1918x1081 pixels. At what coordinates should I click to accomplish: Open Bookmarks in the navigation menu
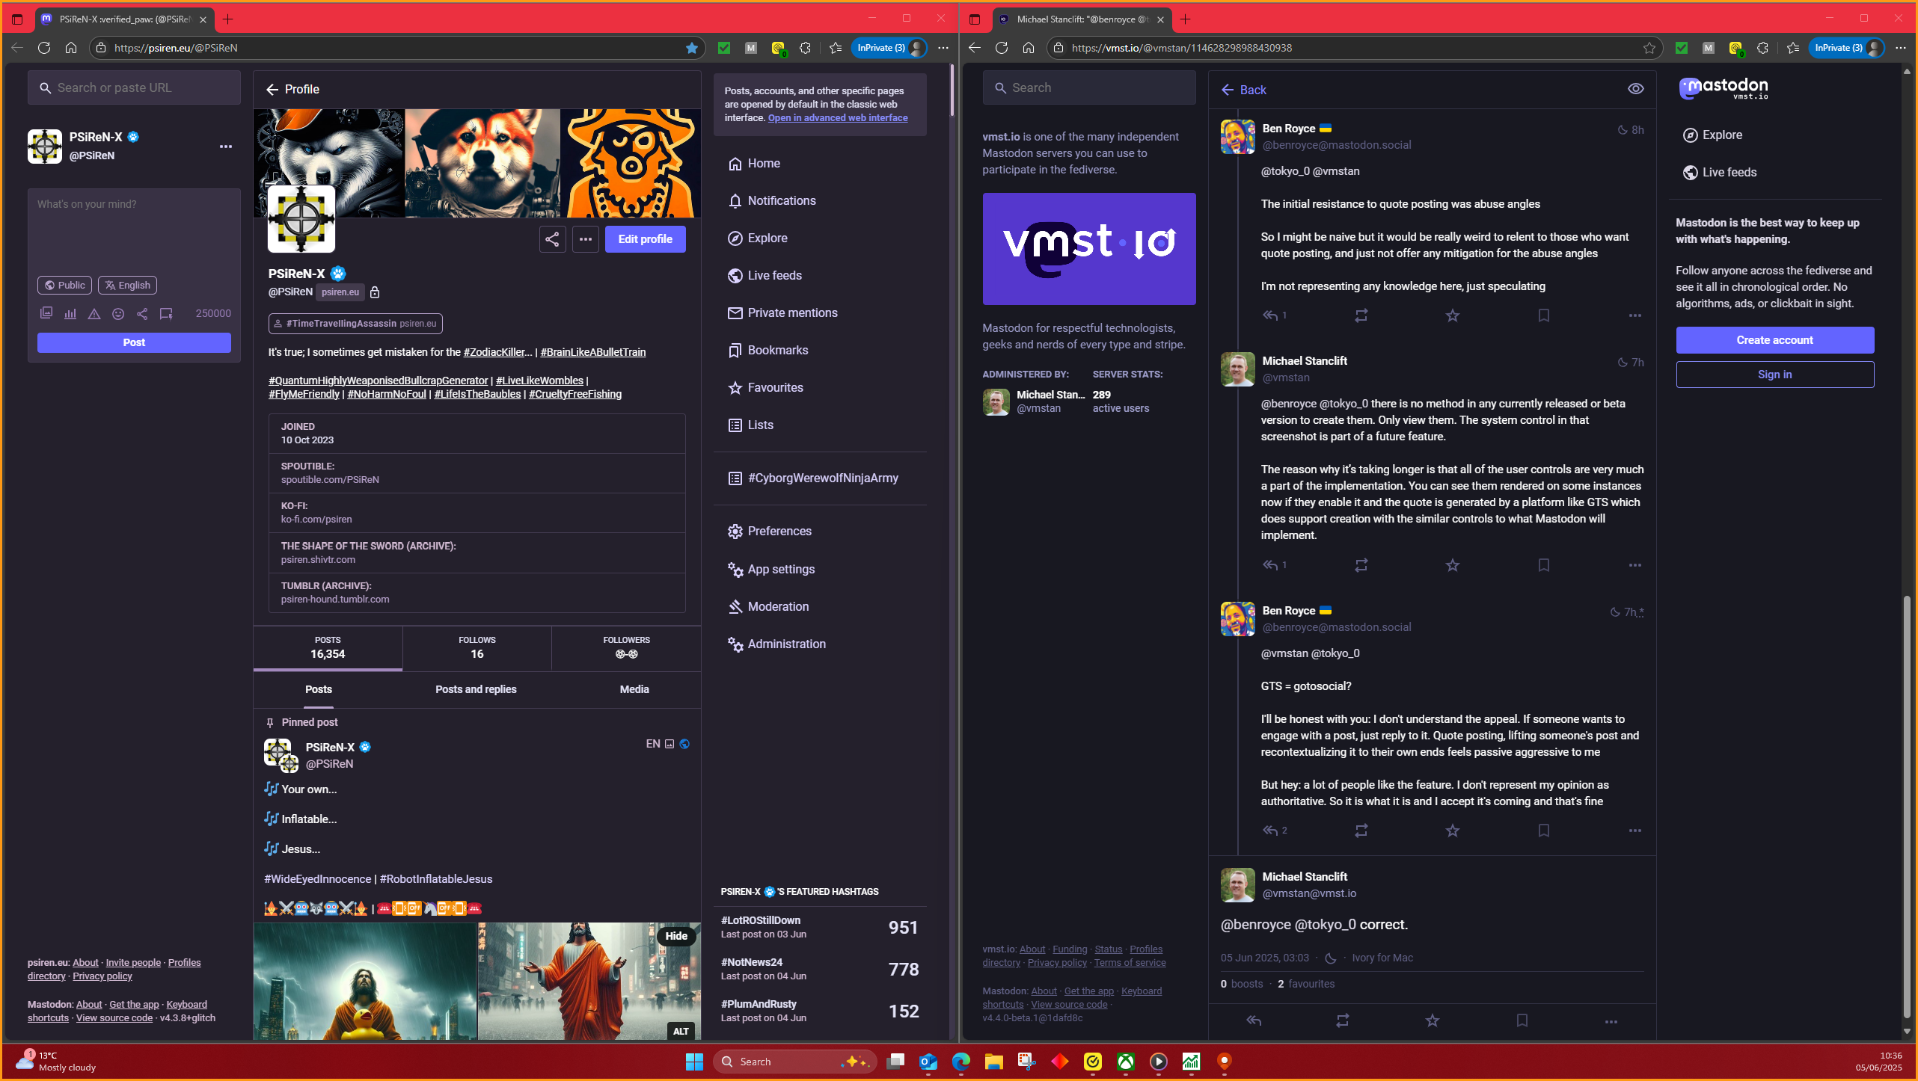(768, 351)
